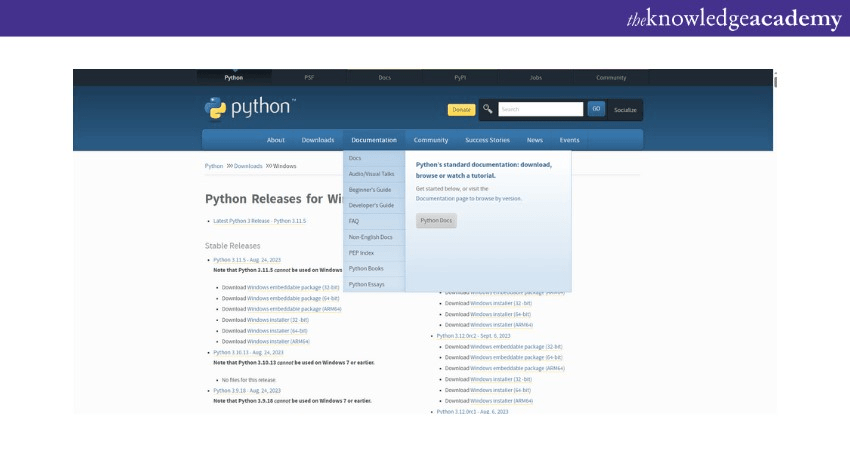
Task: Click into the Search input field
Action: pos(540,109)
